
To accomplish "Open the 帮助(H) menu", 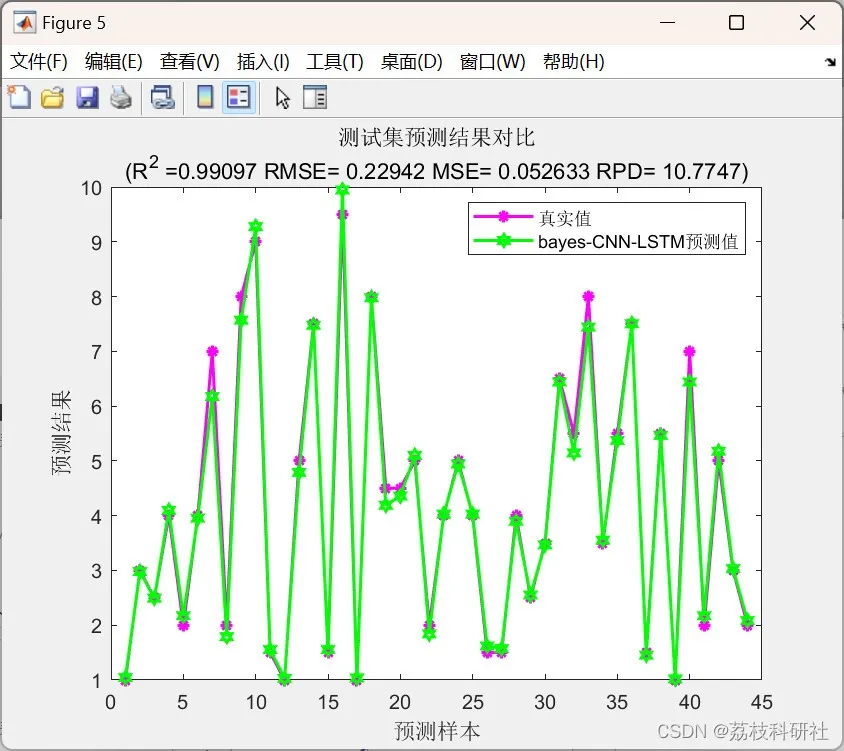I will tap(574, 61).
